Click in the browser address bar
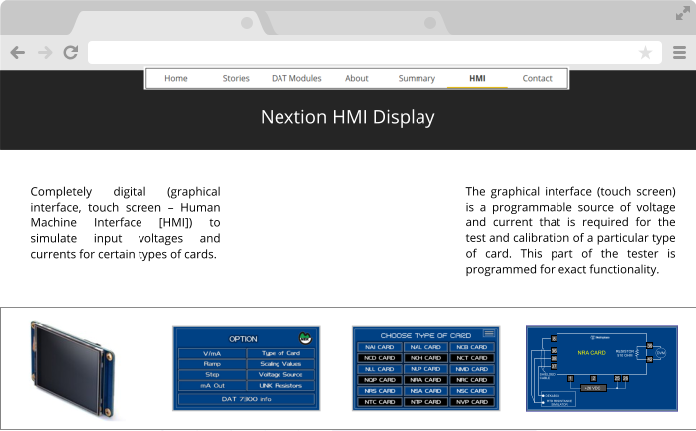This screenshot has width=696, height=431. pos(360,53)
